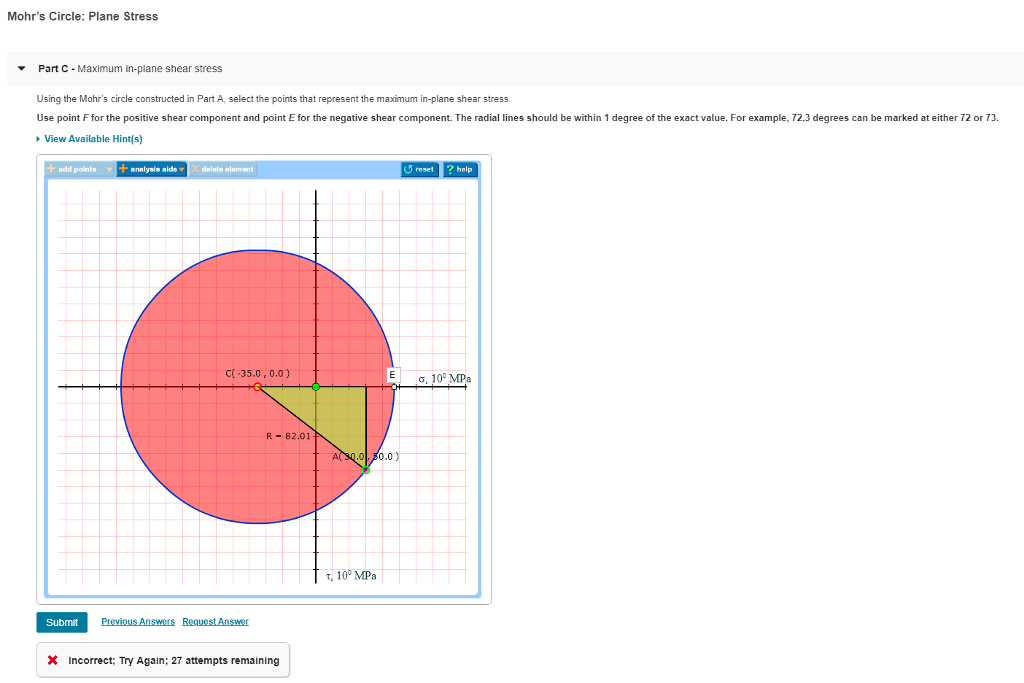The width and height of the screenshot is (1024, 683).
Task: Collapse the Part C section
Action: coord(21,69)
